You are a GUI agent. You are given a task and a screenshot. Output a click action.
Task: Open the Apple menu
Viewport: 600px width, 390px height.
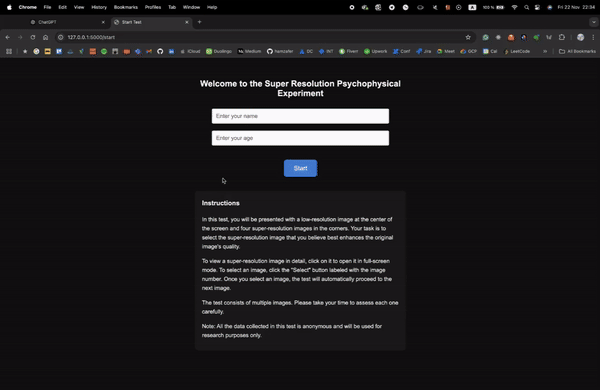pyautogui.click(x=9, y=7)
